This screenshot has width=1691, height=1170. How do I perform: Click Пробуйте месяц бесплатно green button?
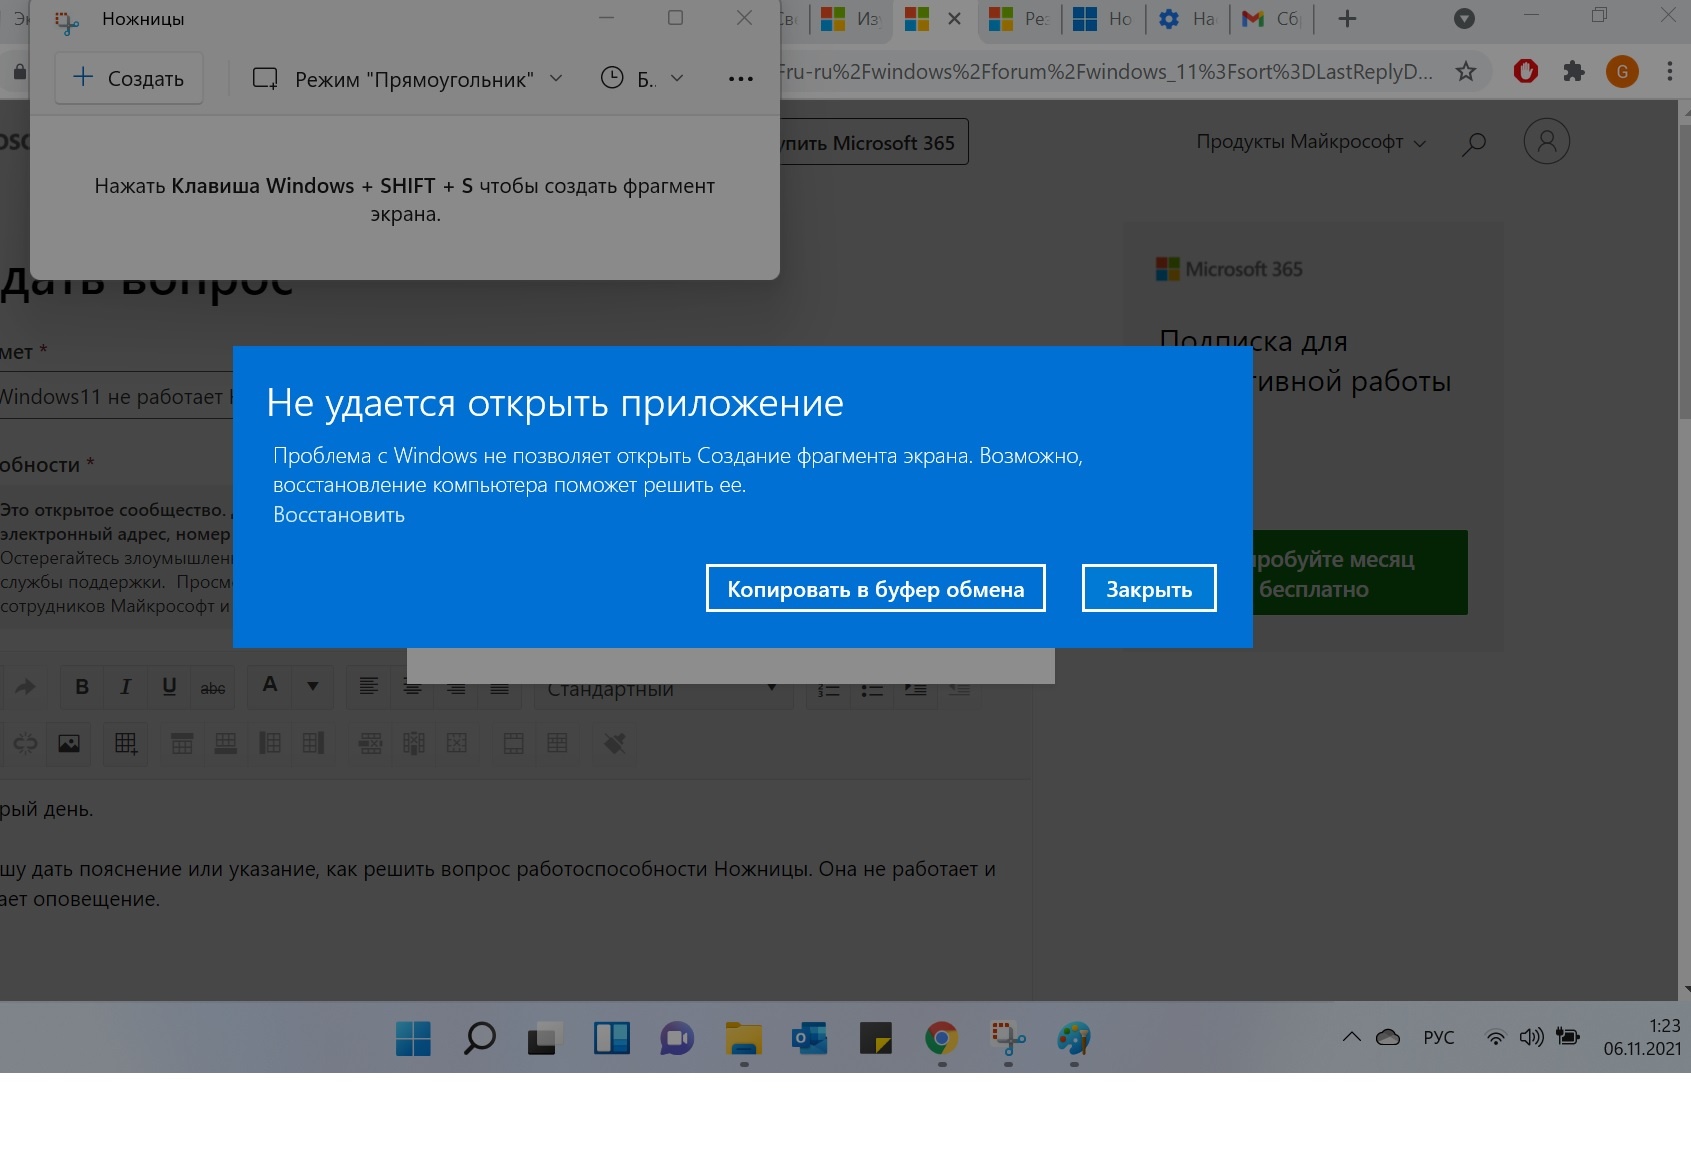pos(1360,573)
